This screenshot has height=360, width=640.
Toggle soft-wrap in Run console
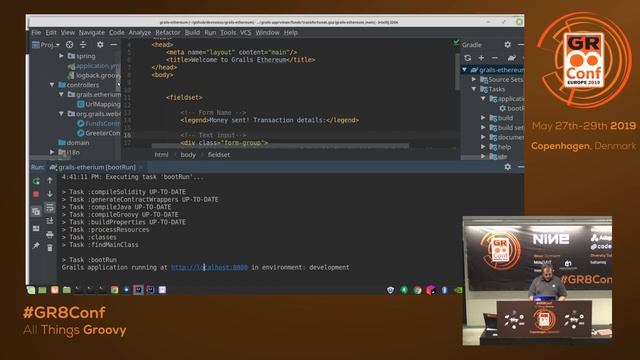tap(50, 207)
